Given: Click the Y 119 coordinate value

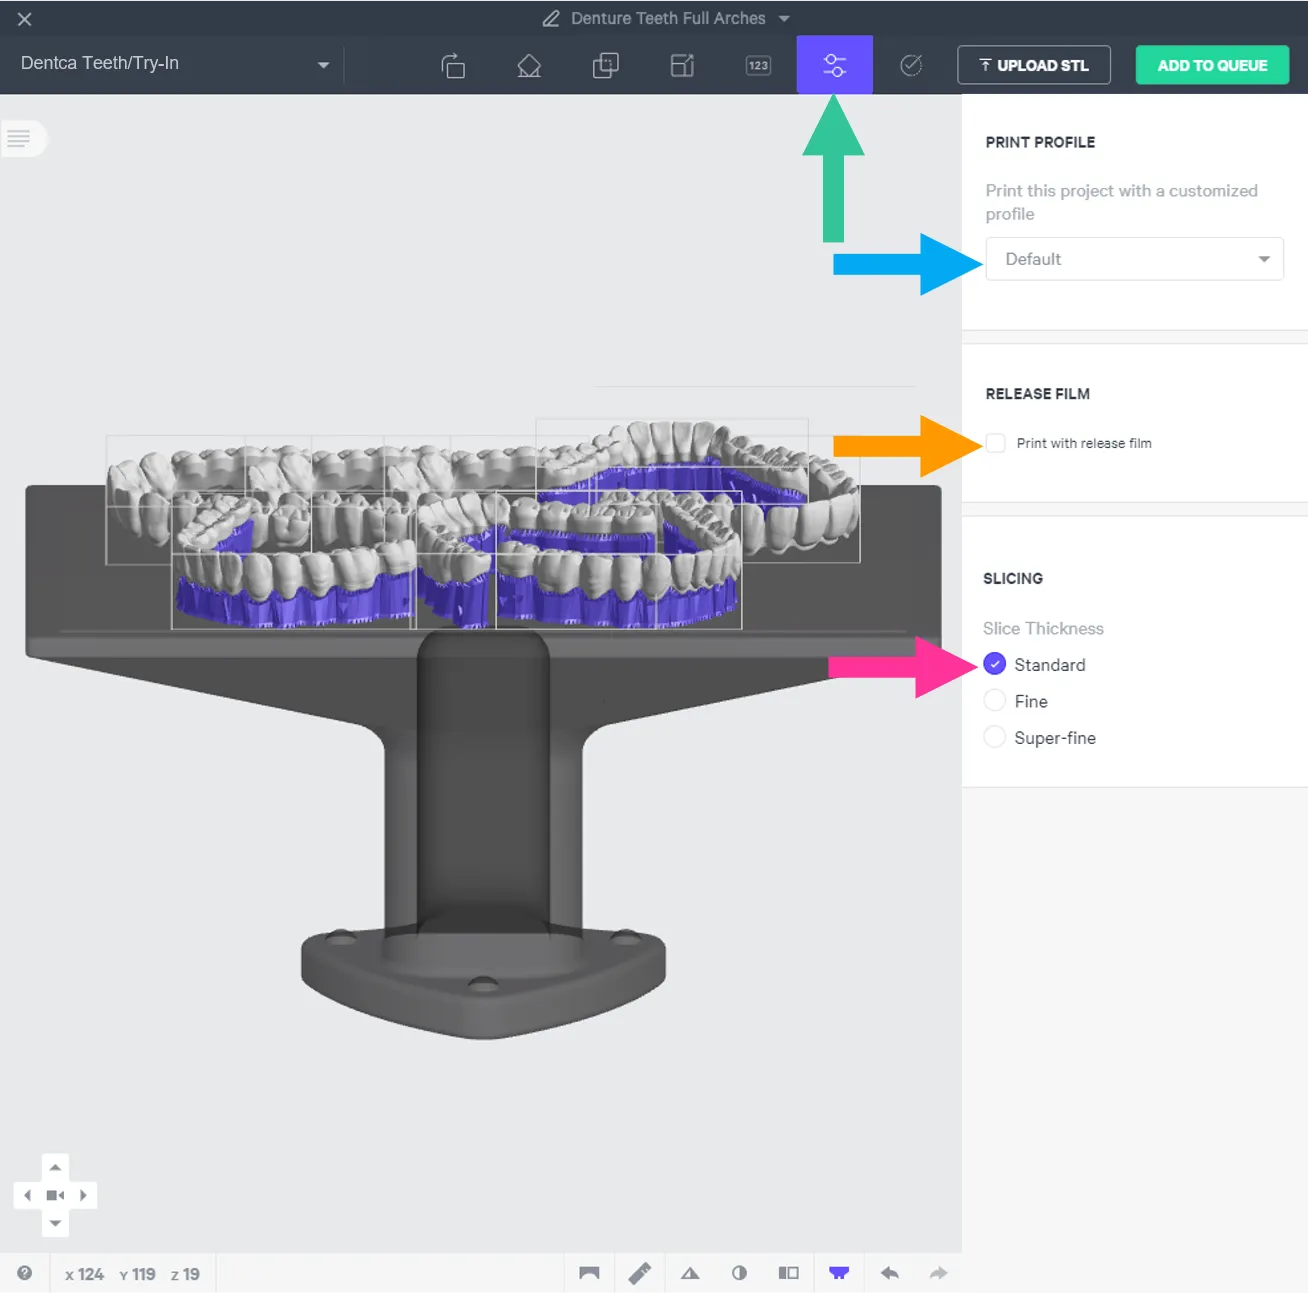Looking at the screenshot, I should [x=137, y=1274].
